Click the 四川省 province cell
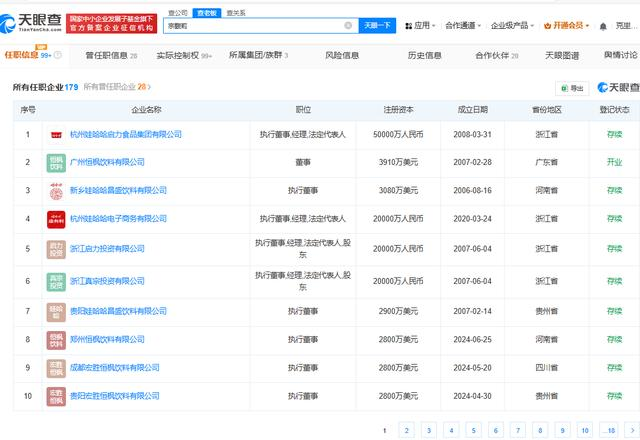Screen dimensions: 640x440 click(x=547, y=367)
